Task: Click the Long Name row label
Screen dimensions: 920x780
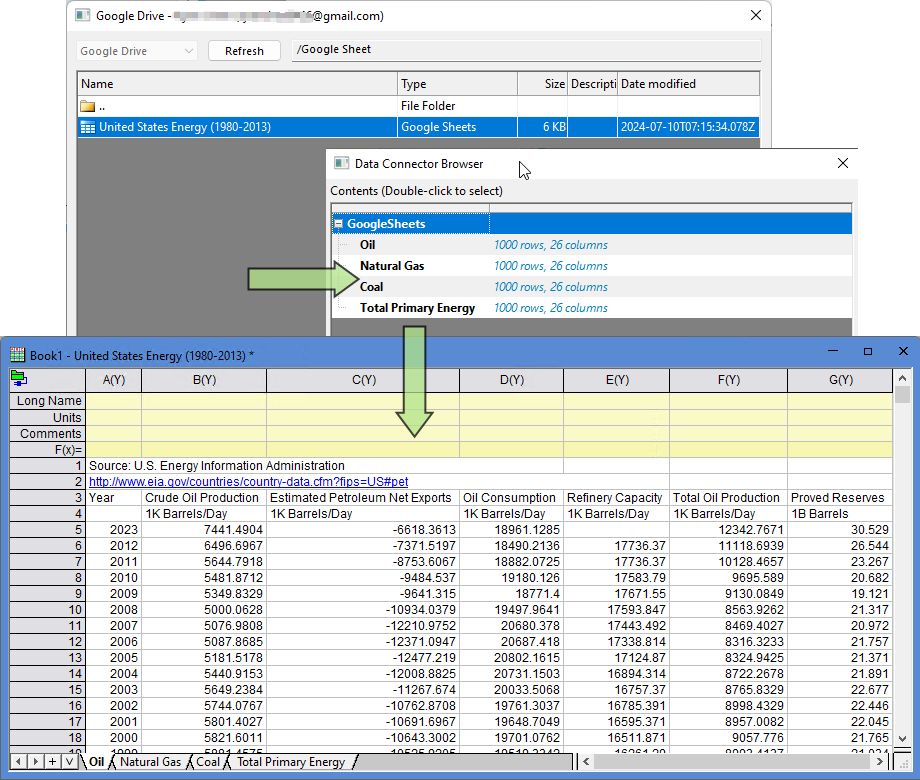Action: [x=48, y=401]
